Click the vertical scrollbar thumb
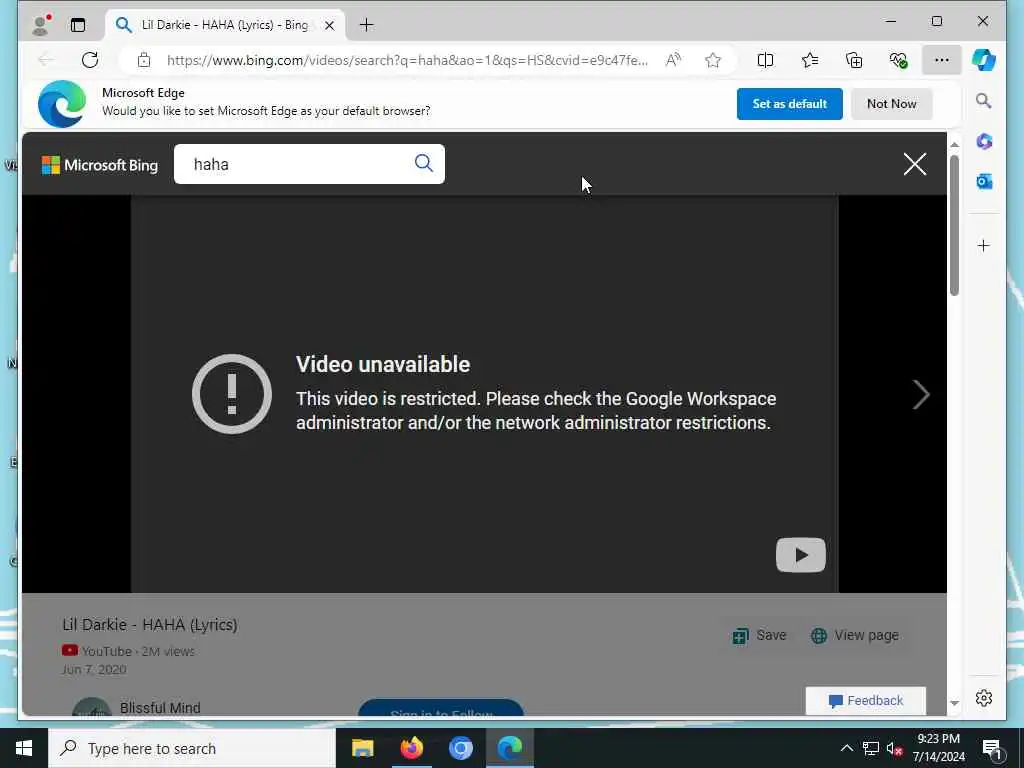This screenshot has height=768, width=1024. [x=954, y=225]
